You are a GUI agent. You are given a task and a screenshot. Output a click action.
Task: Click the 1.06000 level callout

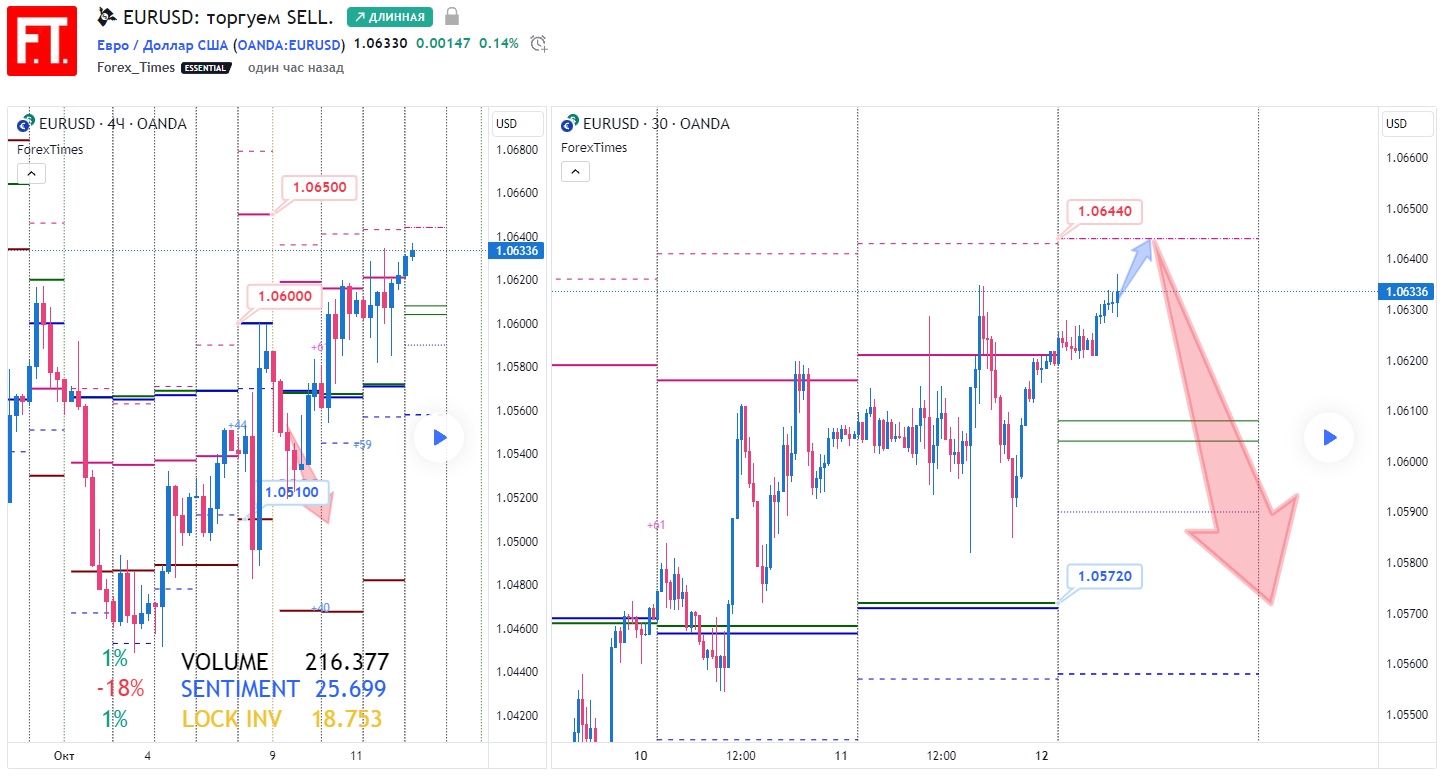click(x=285, y=296)
